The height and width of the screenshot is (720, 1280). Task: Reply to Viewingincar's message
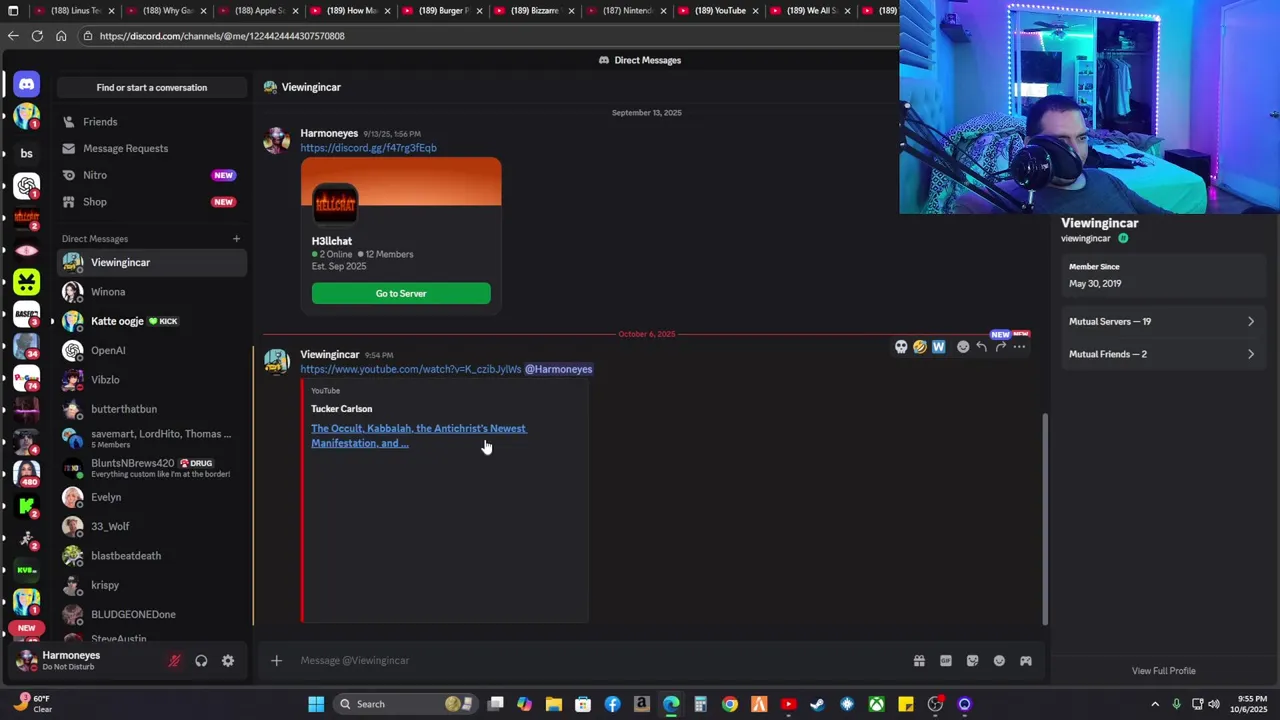click(982, 347)
